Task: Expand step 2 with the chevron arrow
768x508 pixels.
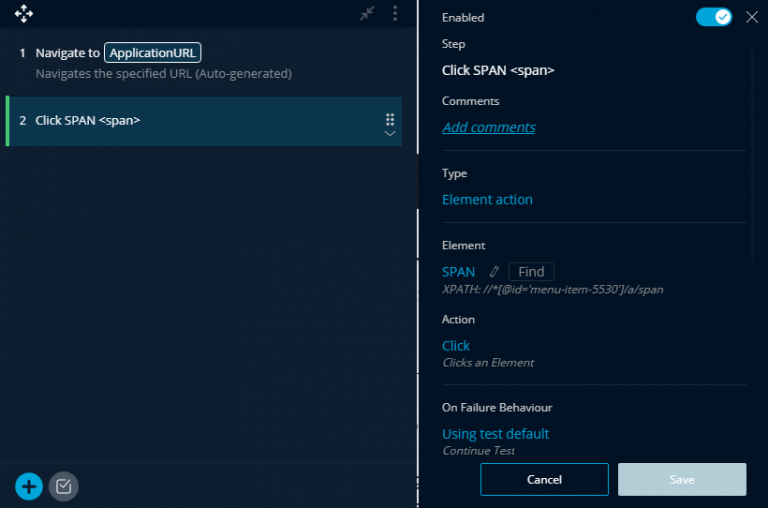Action: [390, 133]
